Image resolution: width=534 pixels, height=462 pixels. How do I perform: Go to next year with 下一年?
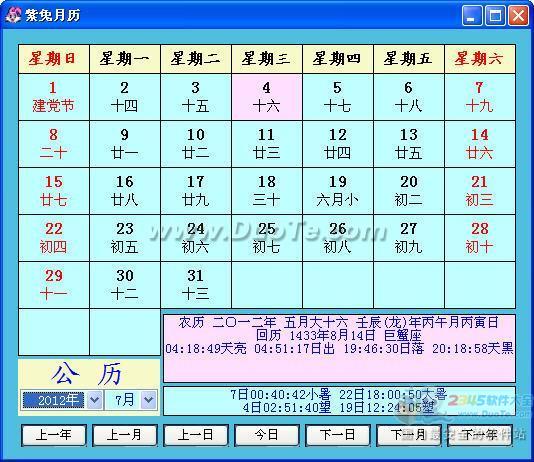pos(480,435)
